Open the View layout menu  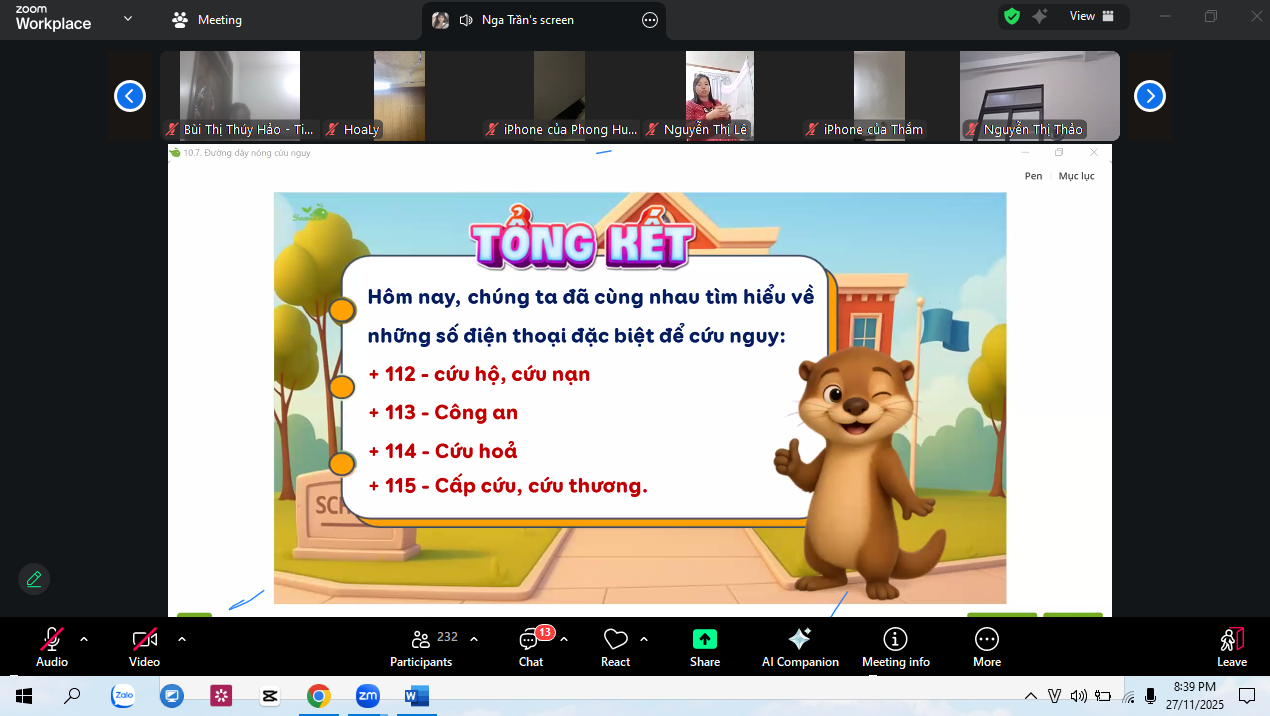pos(1091,16)
